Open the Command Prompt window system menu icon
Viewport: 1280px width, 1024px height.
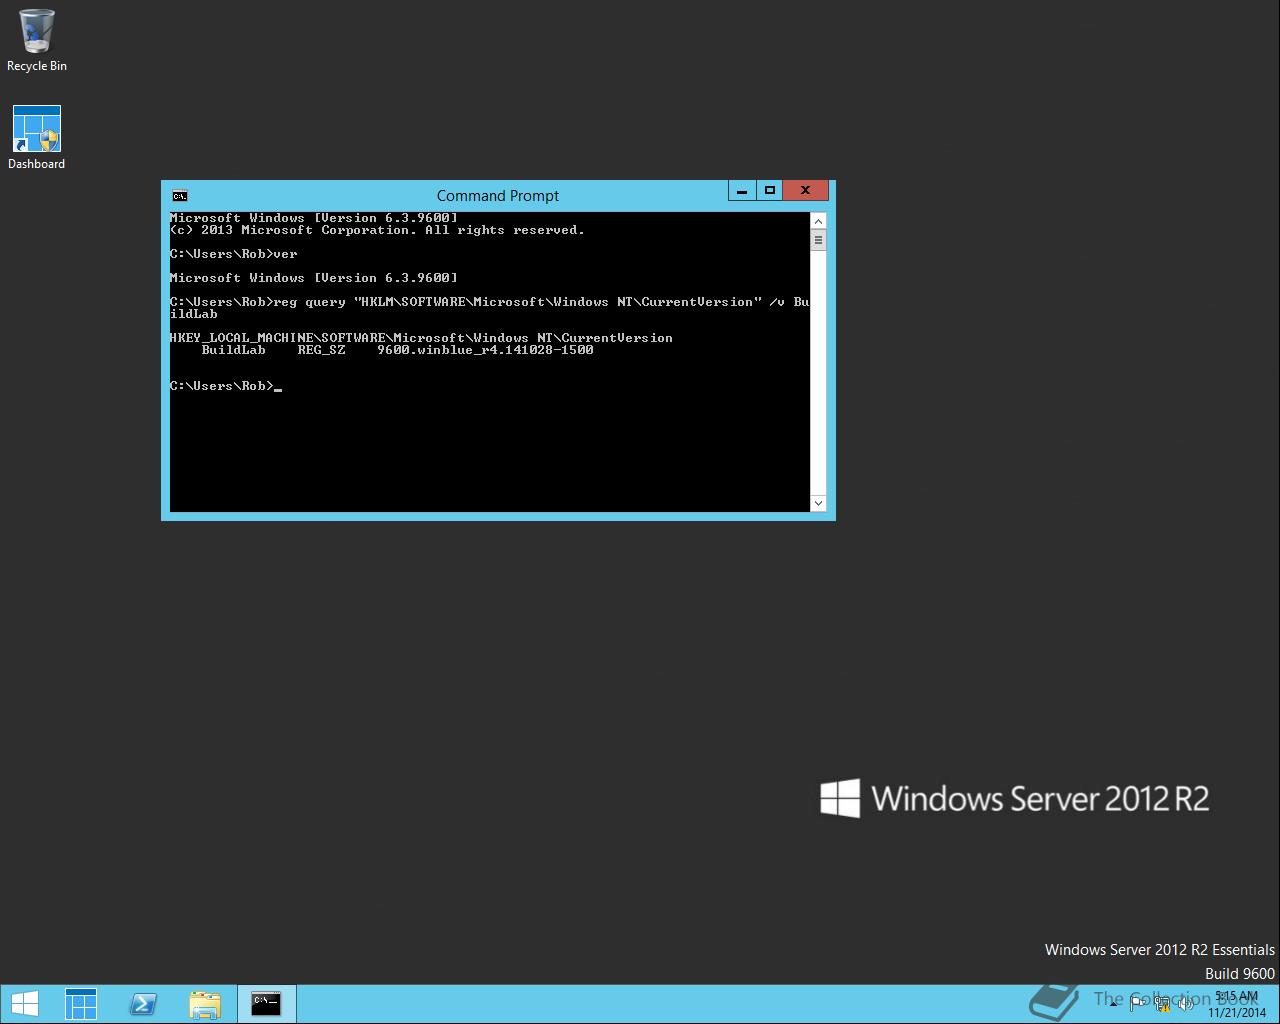[x=179, y=195]
